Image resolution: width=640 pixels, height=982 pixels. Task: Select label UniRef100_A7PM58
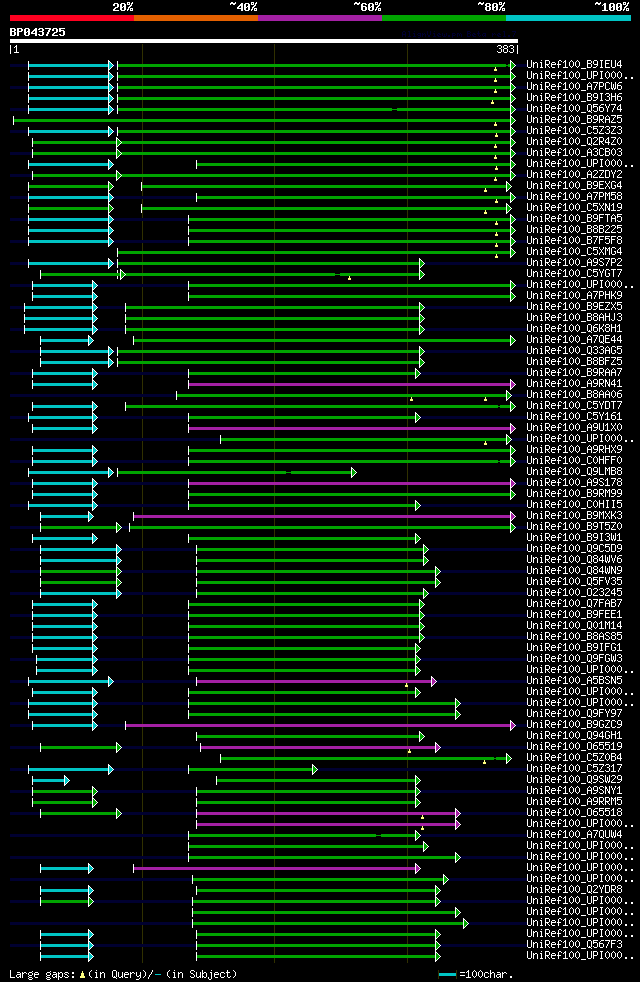coord(574,197)
